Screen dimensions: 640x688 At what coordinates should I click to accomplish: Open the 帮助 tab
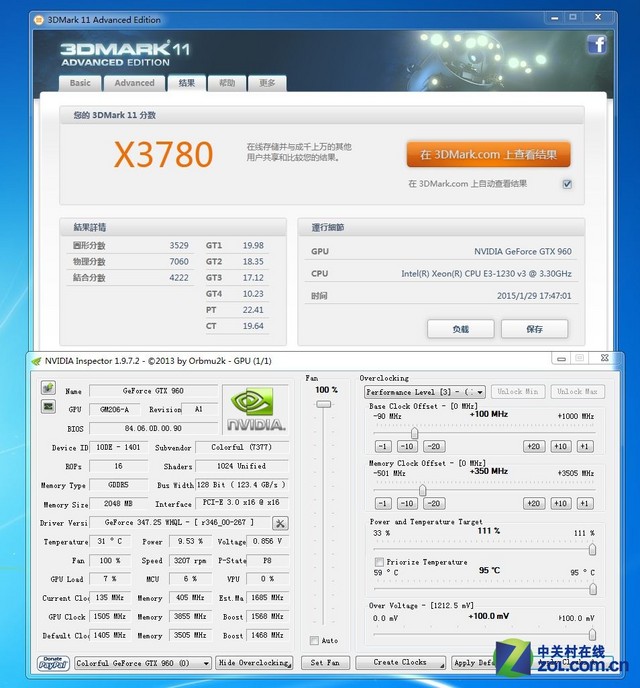coord(227,83)
